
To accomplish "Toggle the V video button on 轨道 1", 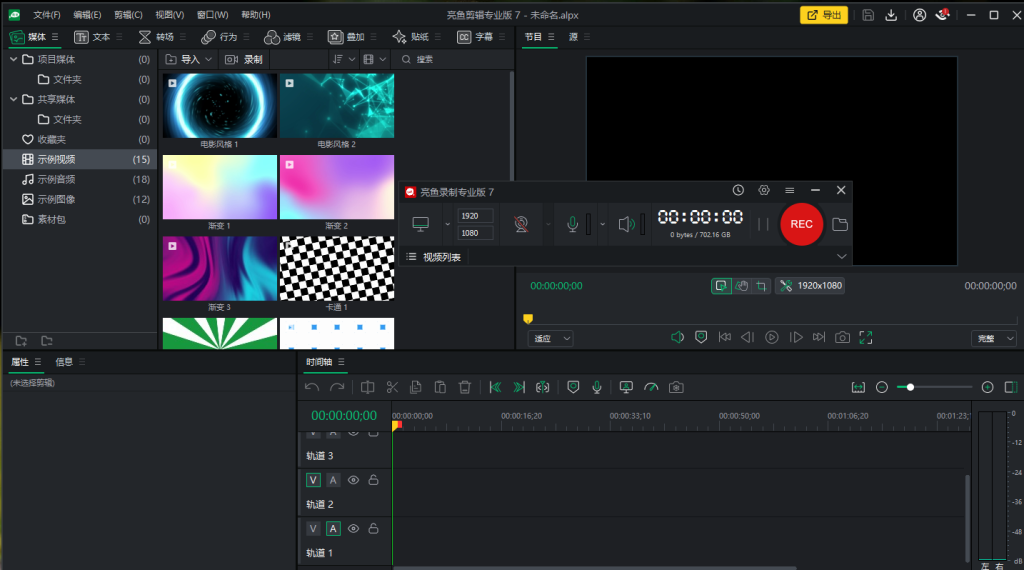I will pos(314,528).
